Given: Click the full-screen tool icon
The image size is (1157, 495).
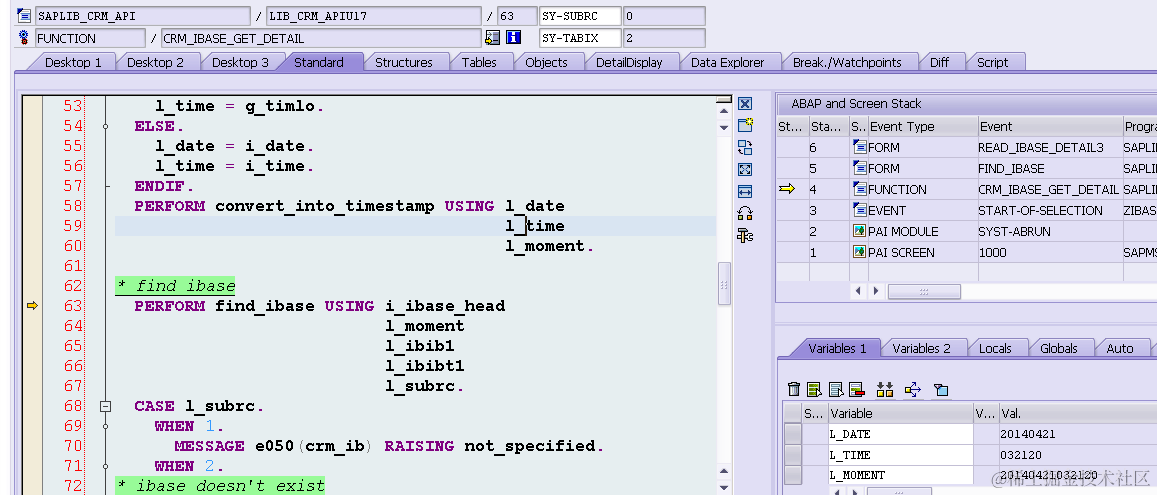Looking at the screenshot, I should 745,170.
